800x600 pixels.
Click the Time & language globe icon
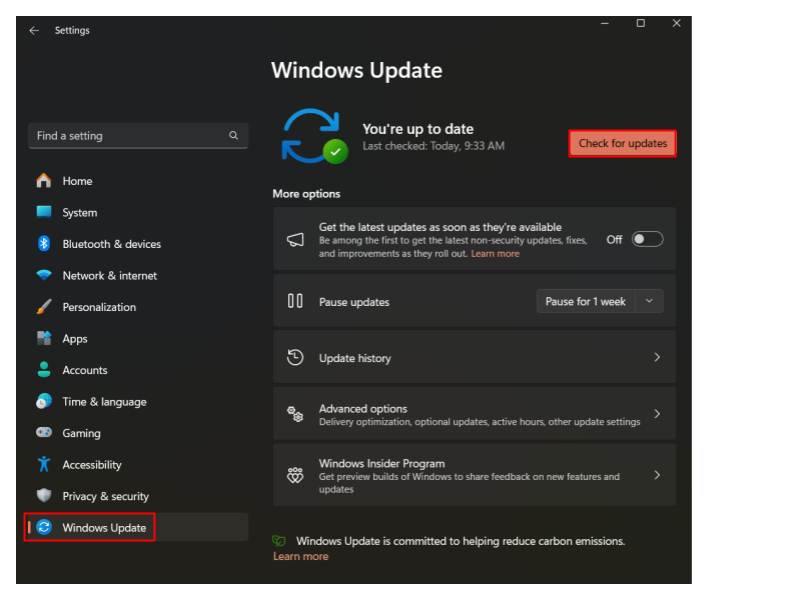click(x=44, y=401)
